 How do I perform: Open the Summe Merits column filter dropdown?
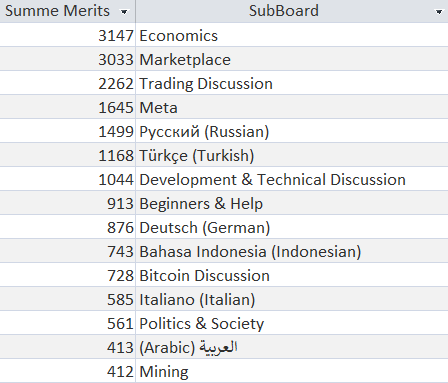(124, 12)
